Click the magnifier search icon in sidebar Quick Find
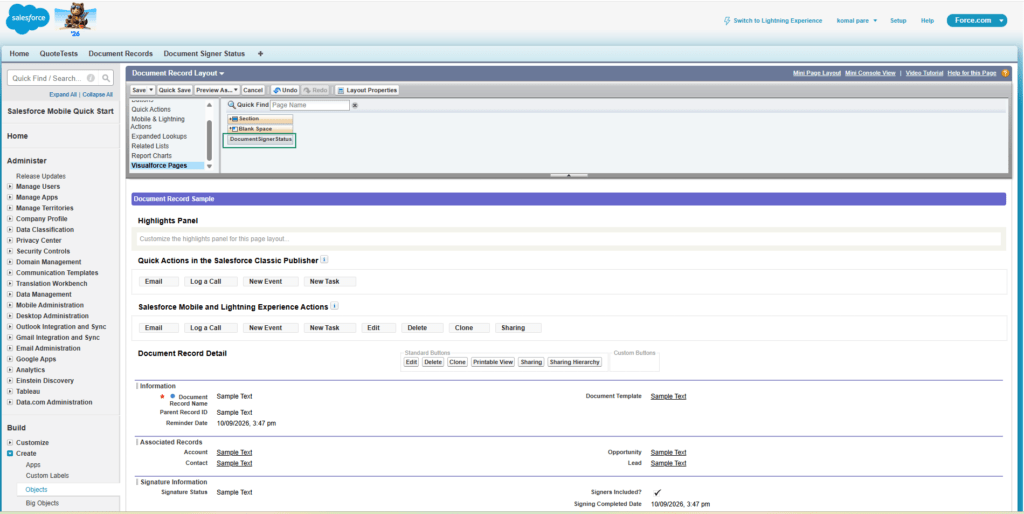1024x514 pixels. coord(106,78)
